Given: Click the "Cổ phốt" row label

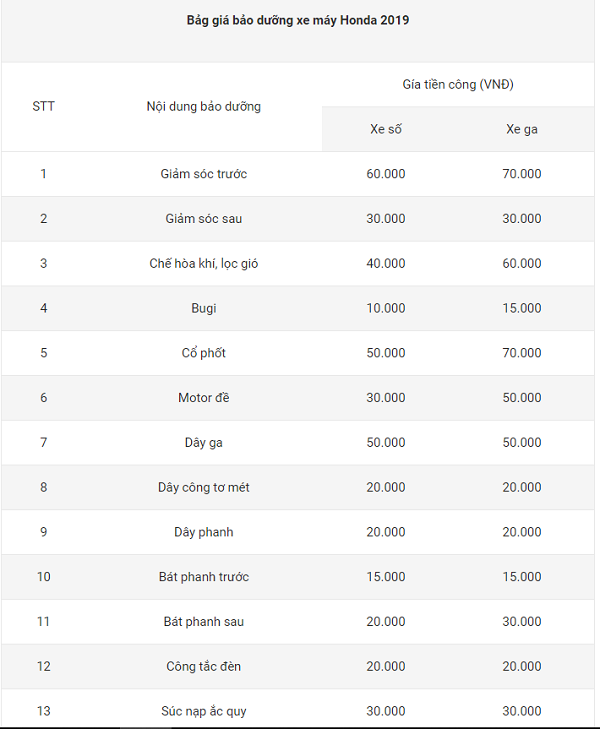Looking at the screenshot, I should 204,353.
